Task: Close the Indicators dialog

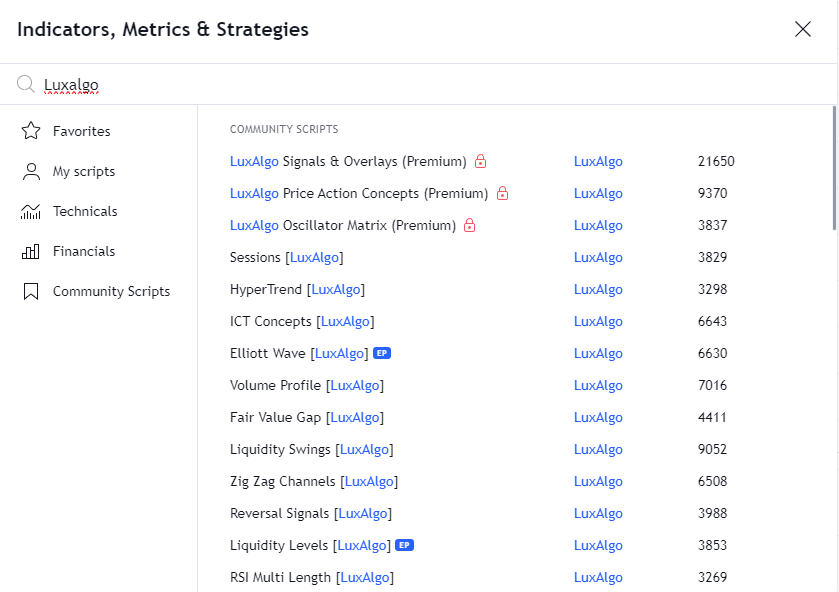Action: 803,29
